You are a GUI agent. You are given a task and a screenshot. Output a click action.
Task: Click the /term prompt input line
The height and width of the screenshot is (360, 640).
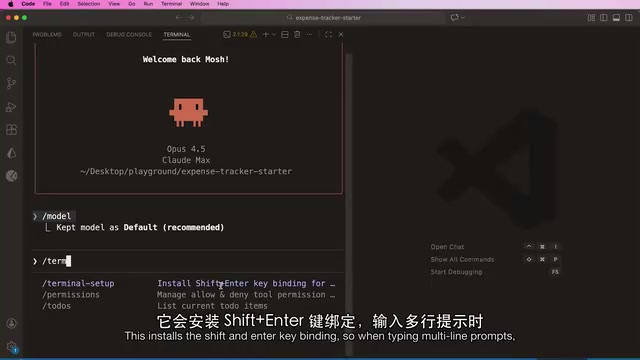(x=188, y=261)
